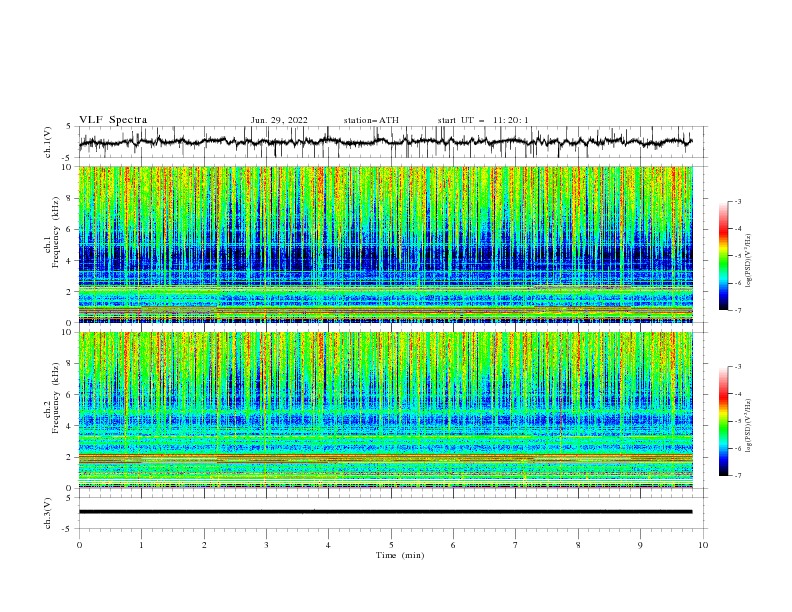Click the "7" tick on time axis

[516, 545]
